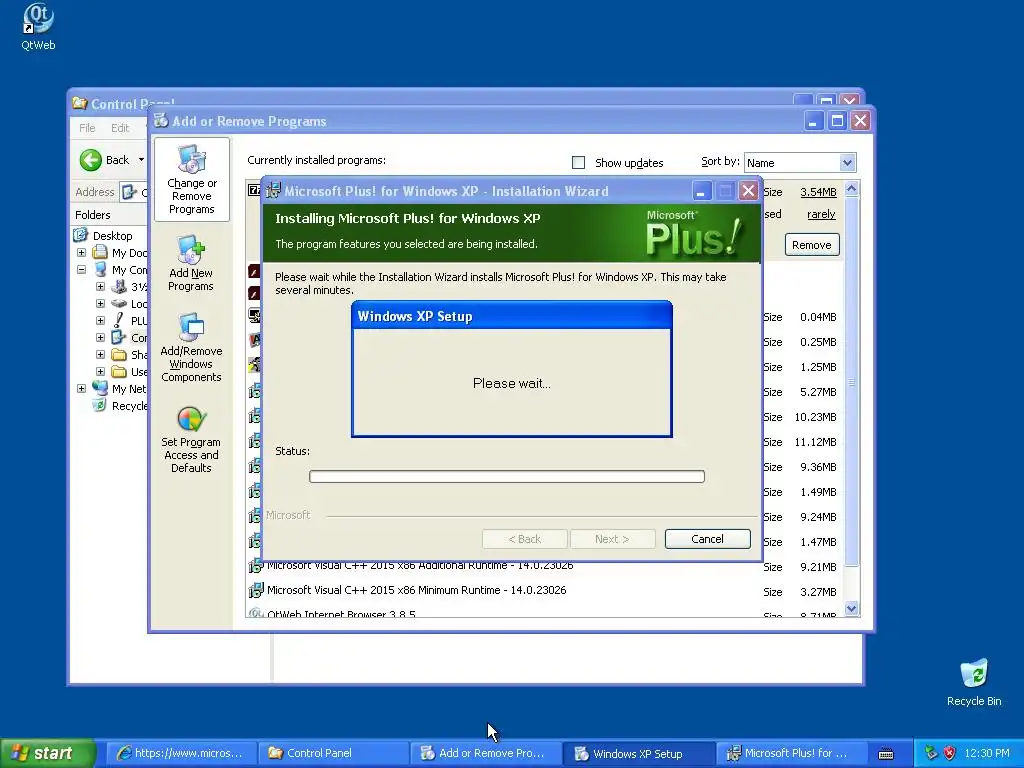Click the program list scrollbar thumb
The image size is (1024, 768).
(852, 382)
